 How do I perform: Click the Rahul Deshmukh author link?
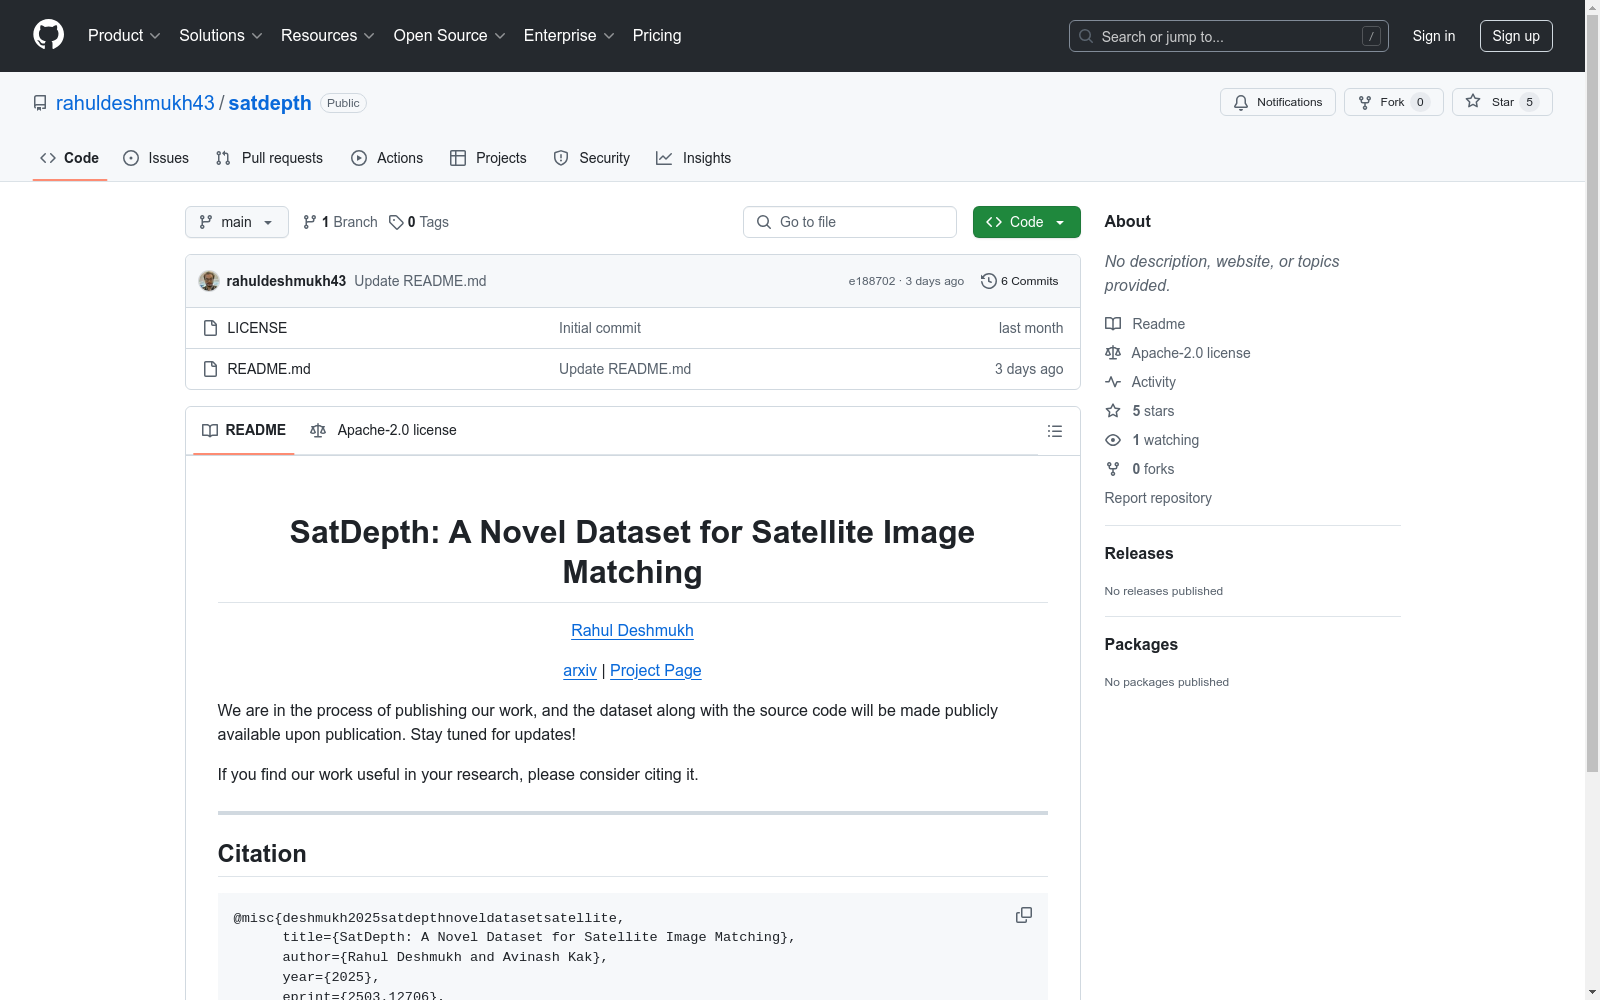[632, 630]
